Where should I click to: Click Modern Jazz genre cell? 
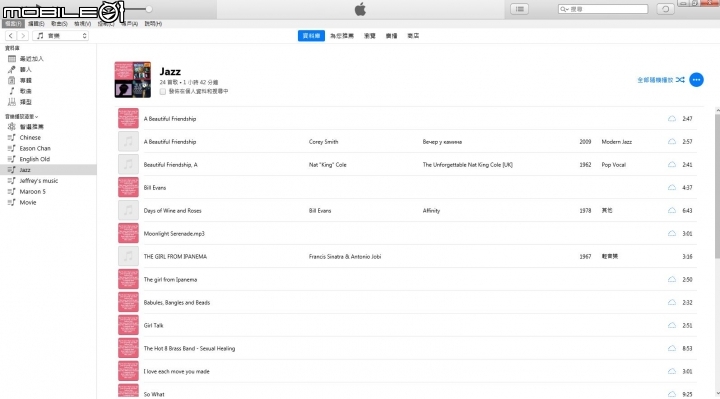(617, 142)
